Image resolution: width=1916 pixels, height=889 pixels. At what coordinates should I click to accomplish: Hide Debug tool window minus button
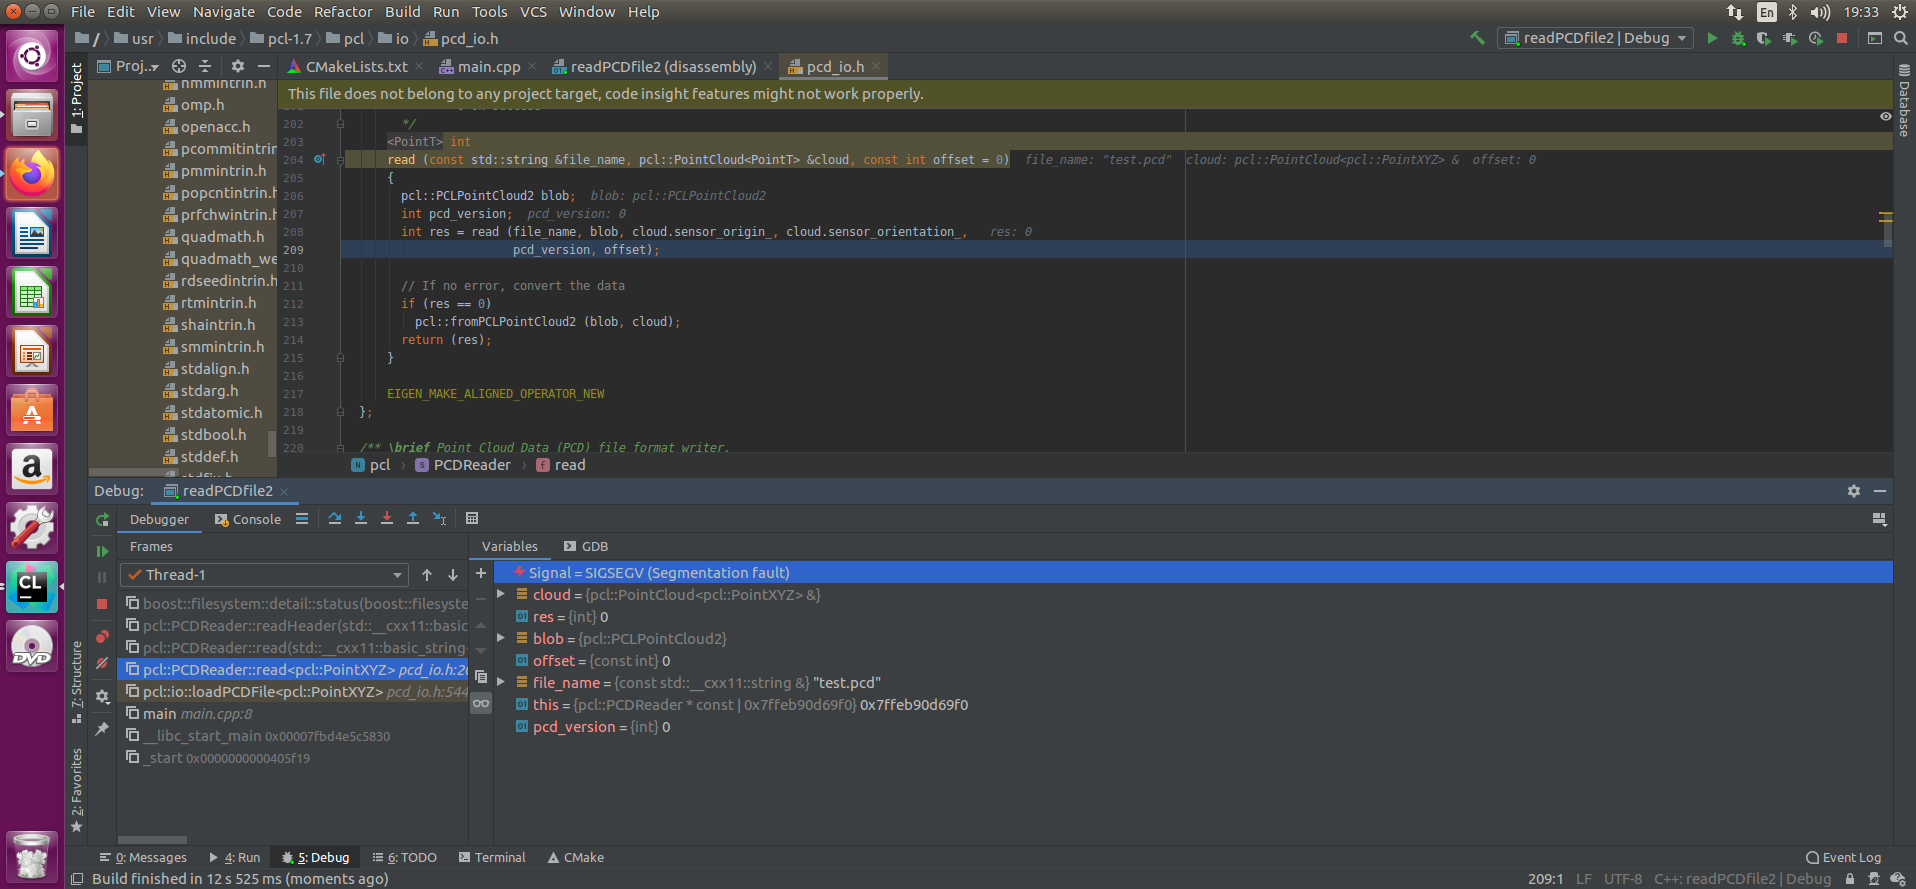(1880, 491)
